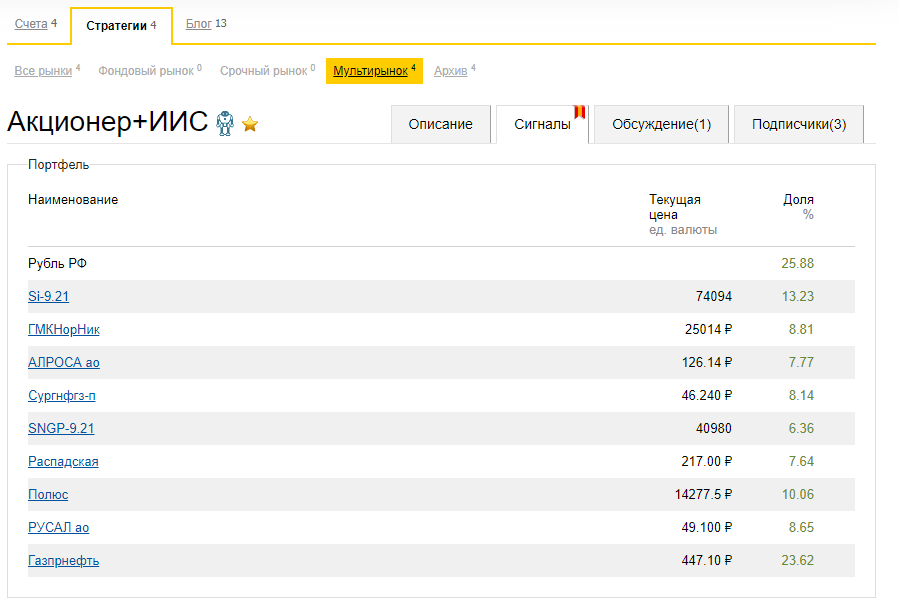Click the red bookmark flag on Сигналы tab
This screenshot has width=899, height=606.
pyautogui.click(x=580, y=112)
